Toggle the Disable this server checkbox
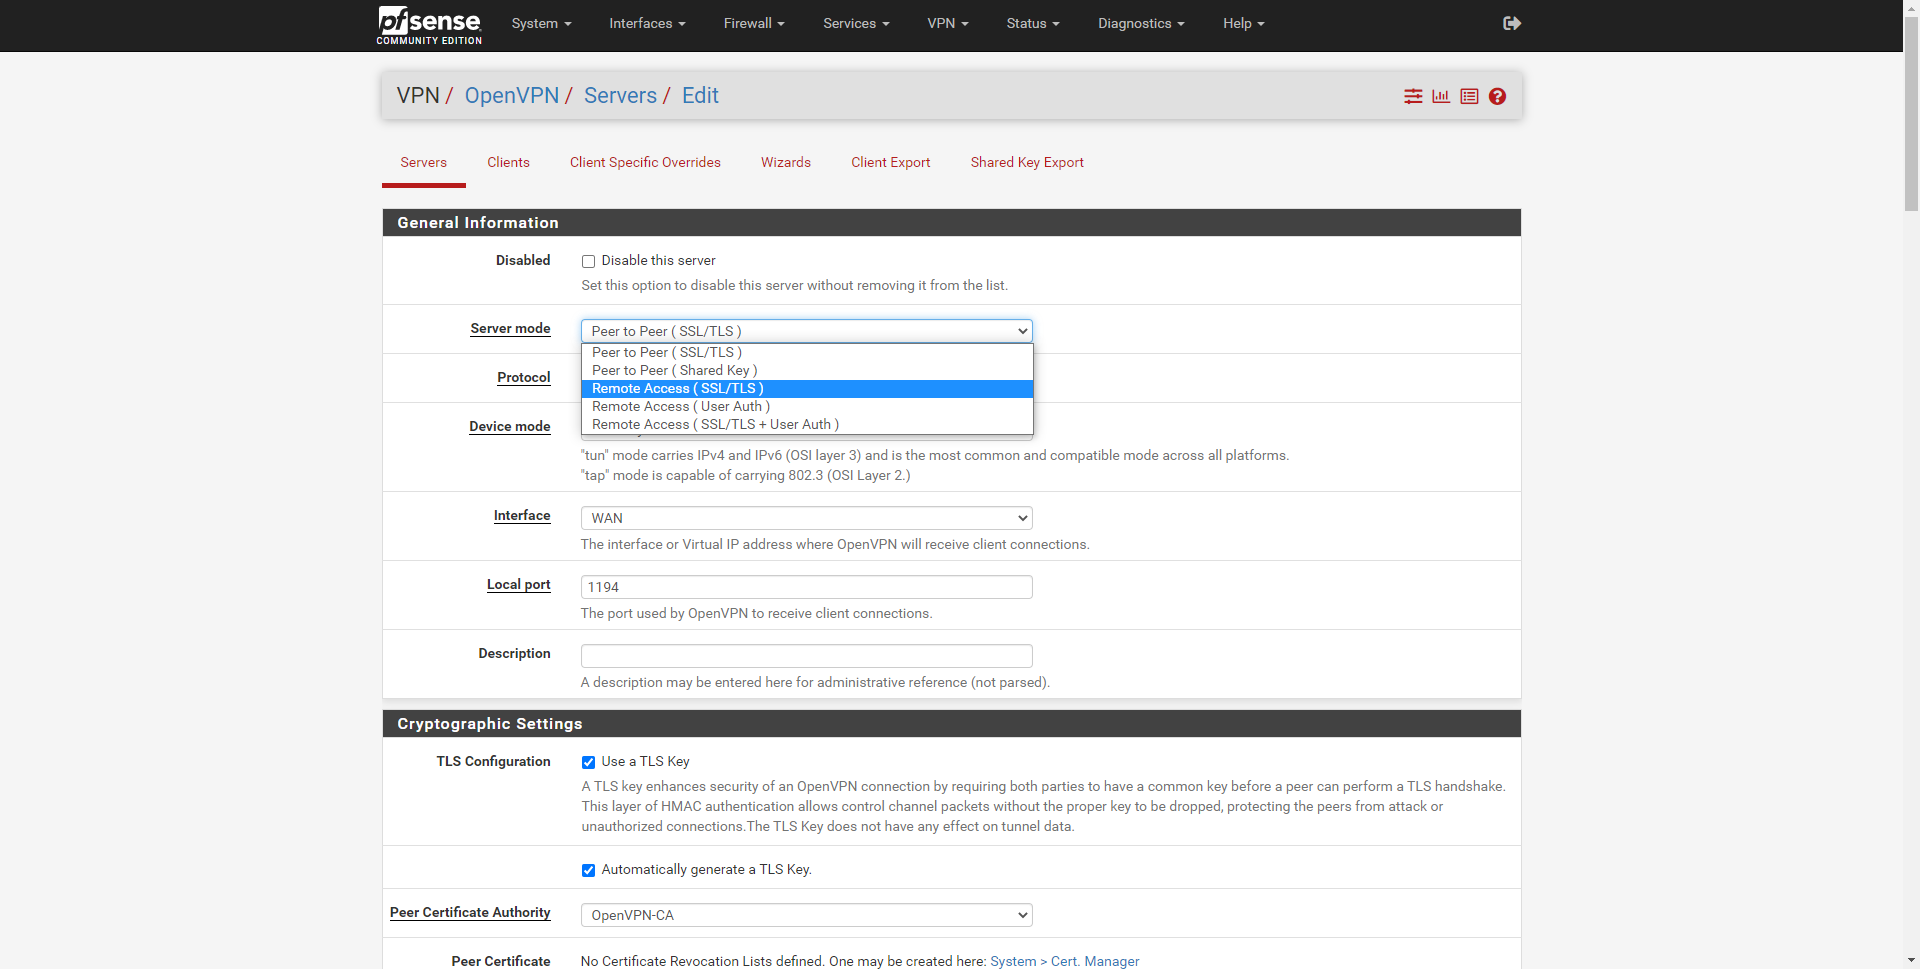The image size is (1920, 969). point(588,261)
